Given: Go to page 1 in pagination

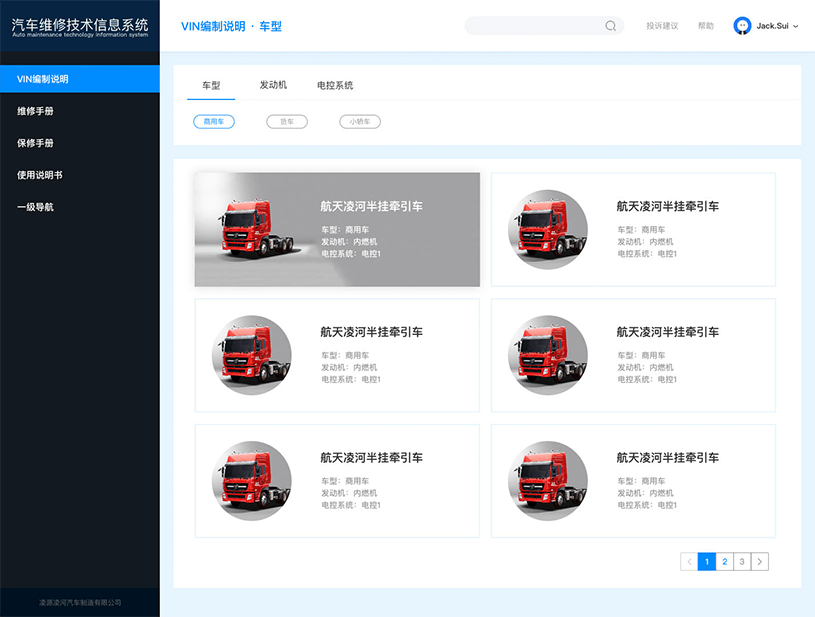Looking at the screenshot, I should click(707, 561).
